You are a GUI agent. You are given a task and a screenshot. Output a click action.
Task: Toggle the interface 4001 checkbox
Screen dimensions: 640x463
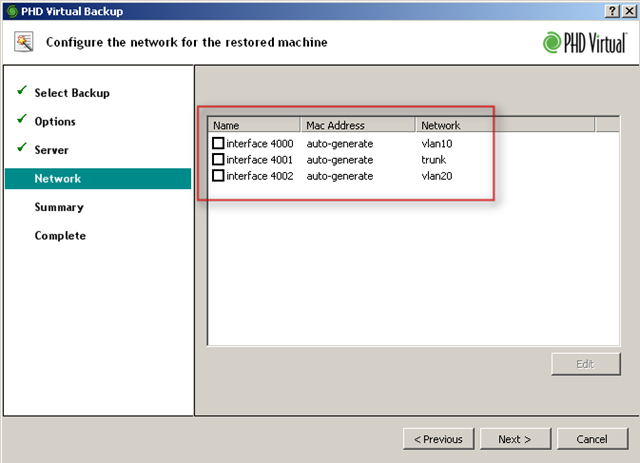[x=218, y=160]
